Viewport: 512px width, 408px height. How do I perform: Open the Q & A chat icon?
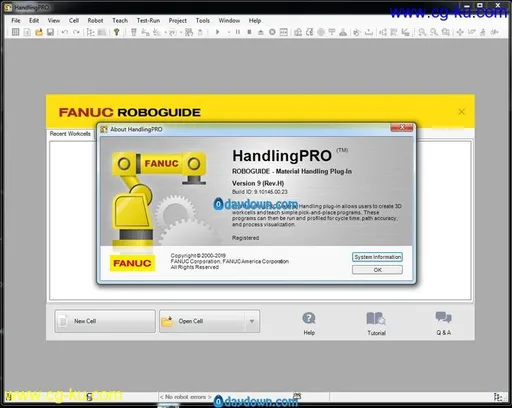443,323
